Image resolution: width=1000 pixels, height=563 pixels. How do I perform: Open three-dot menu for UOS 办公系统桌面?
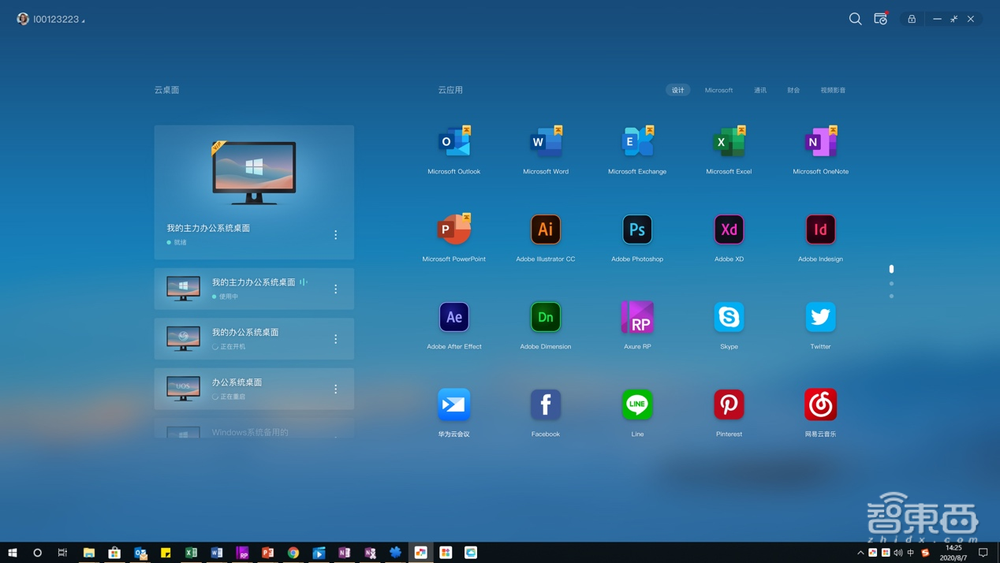tap(335, 389)
